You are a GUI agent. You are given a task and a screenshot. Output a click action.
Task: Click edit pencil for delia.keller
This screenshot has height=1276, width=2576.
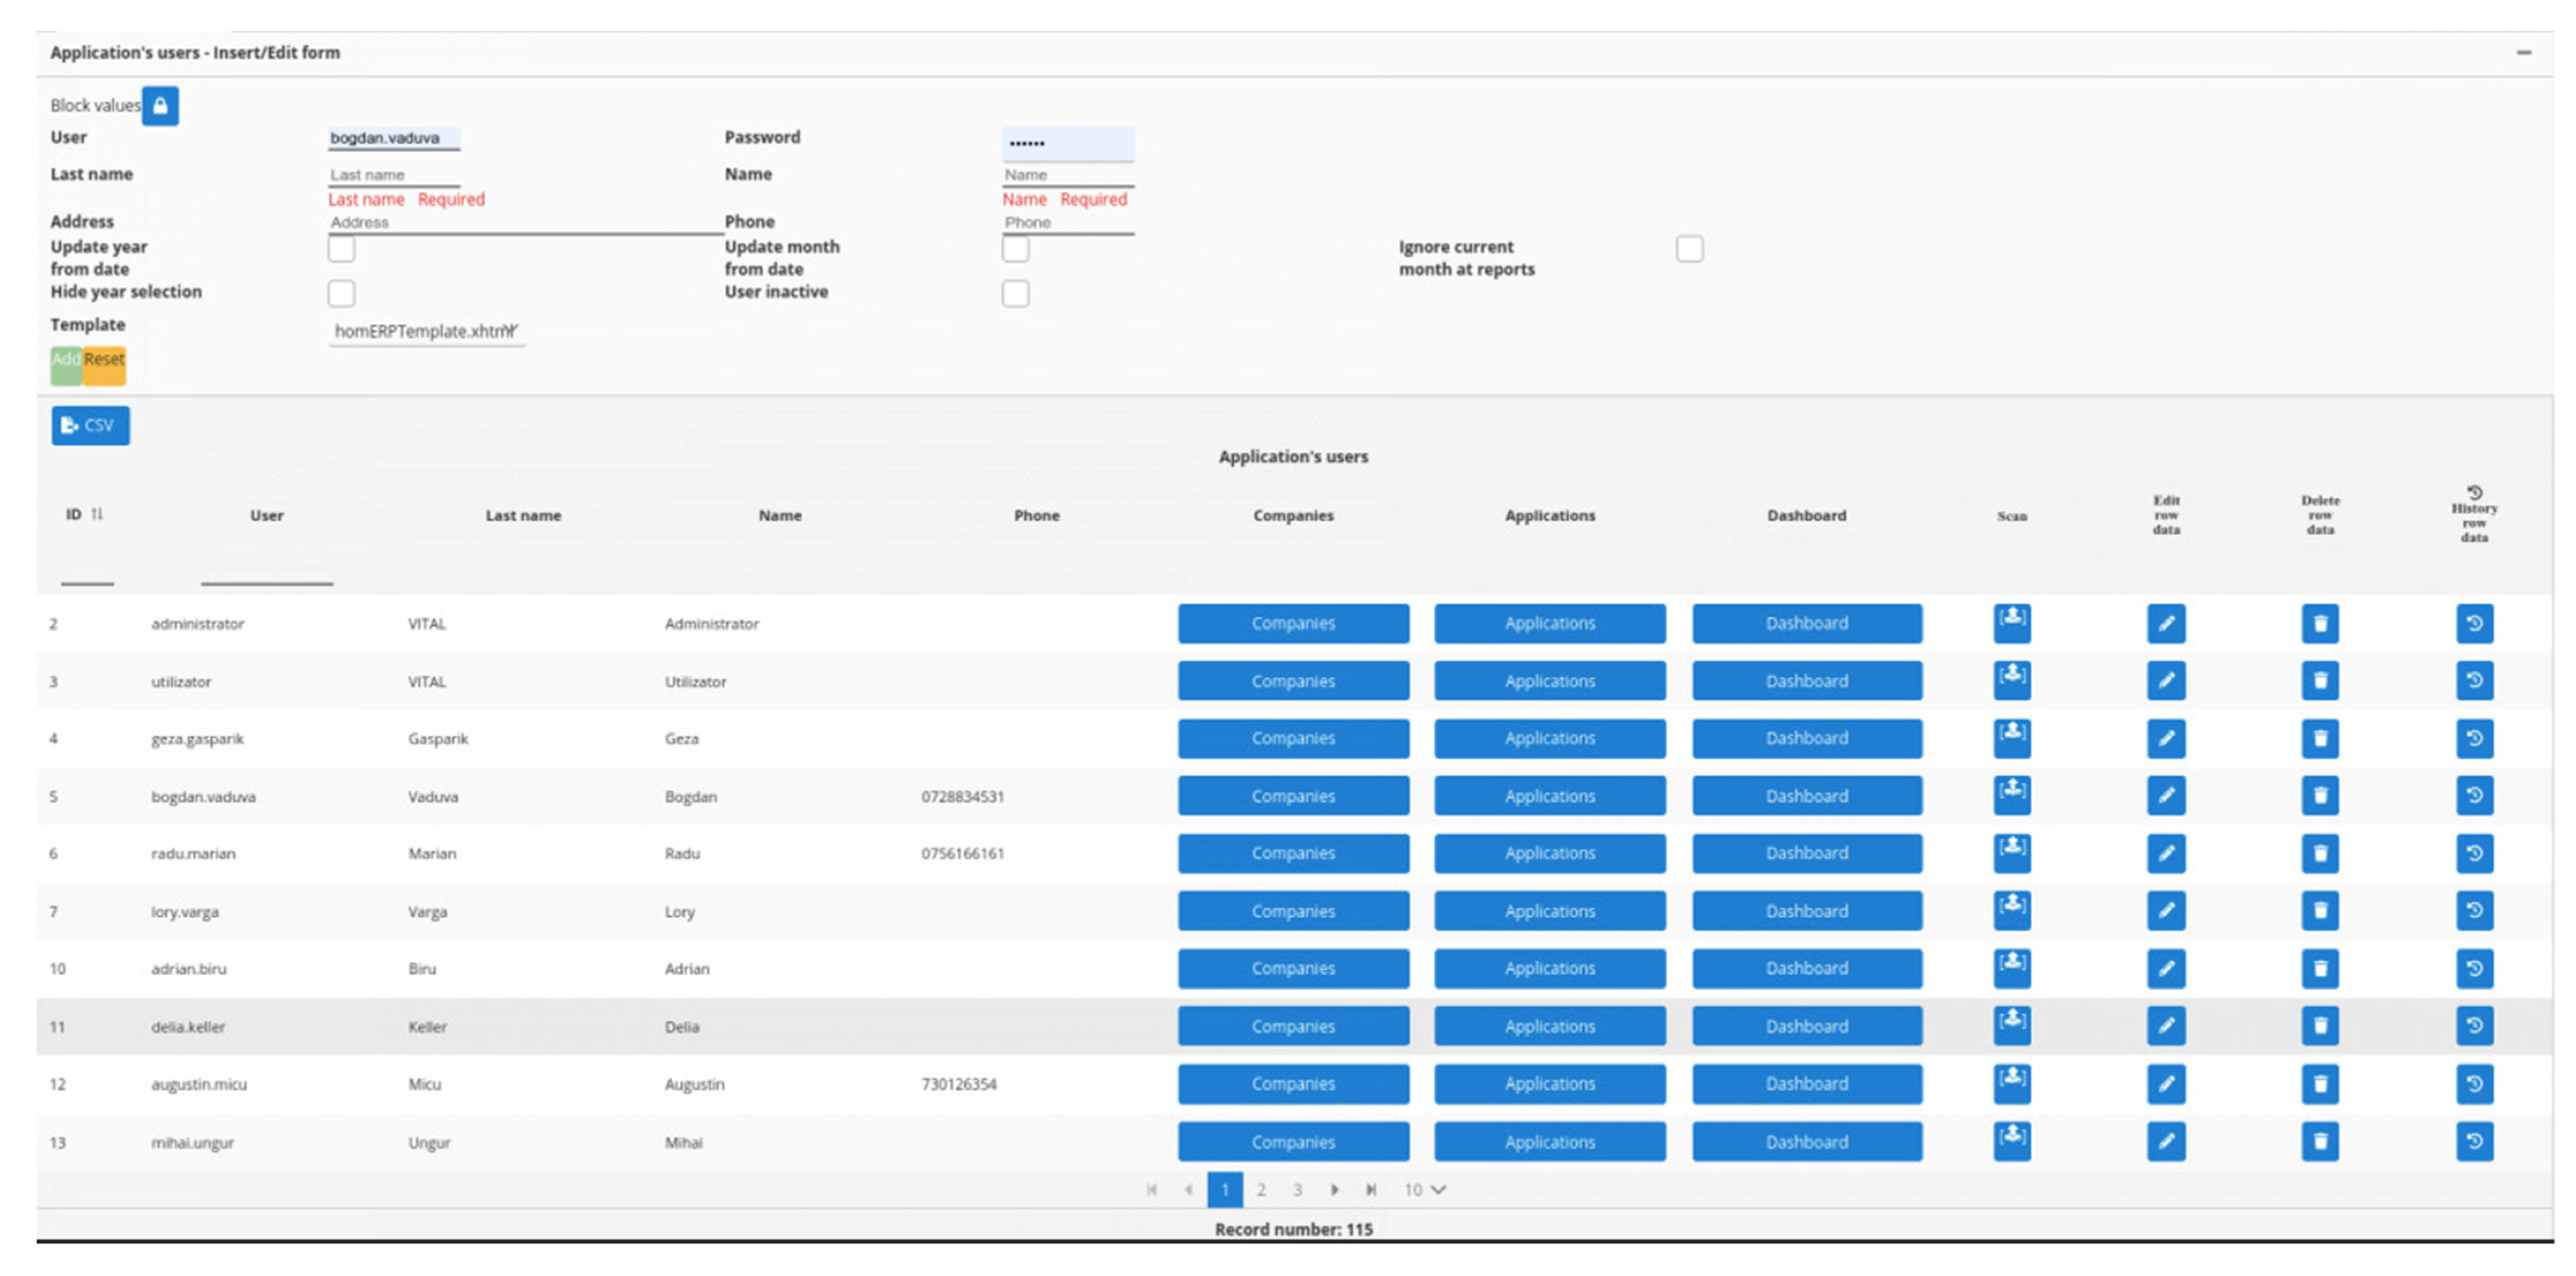click(x=2165, y=1026)
